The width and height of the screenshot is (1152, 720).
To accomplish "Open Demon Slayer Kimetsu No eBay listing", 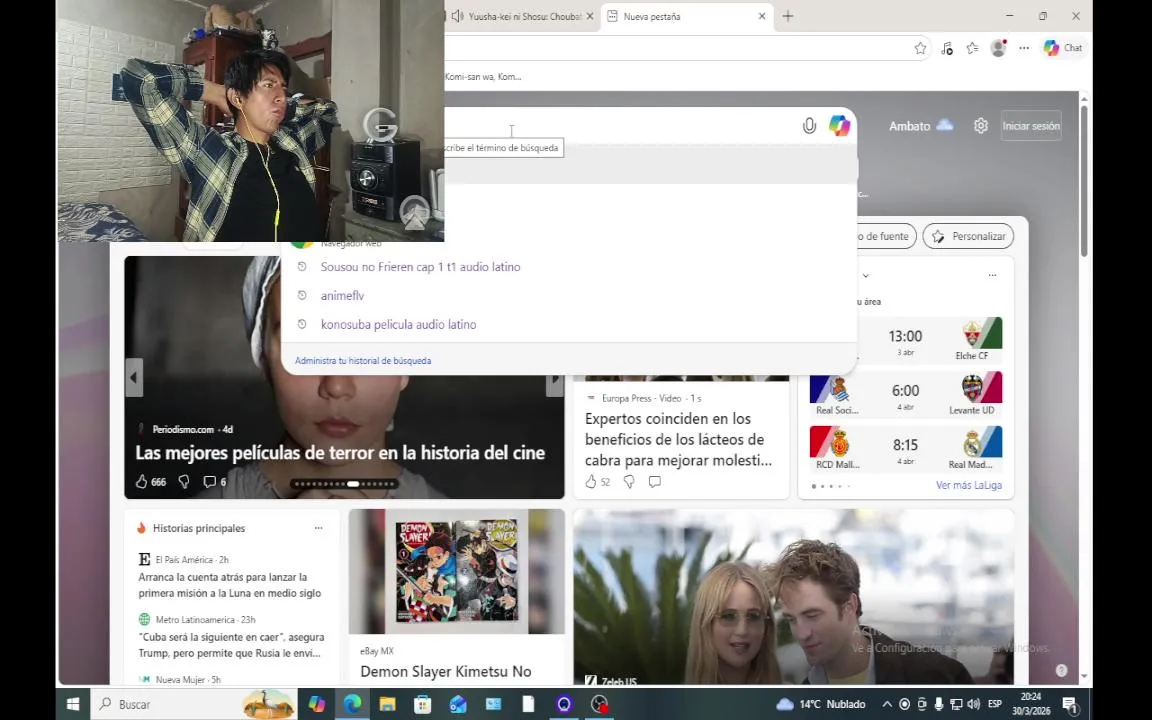I will tap(445, 672).
